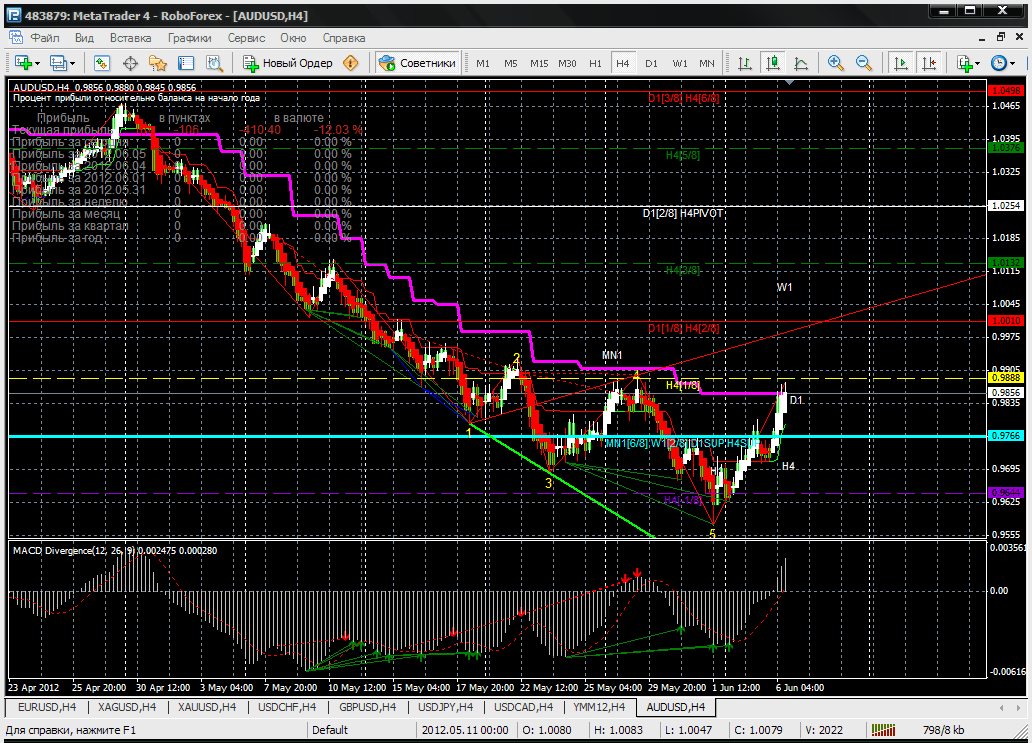Select the M30 timeframe
This screenshot has height=743, width=1032.
(x=567, y=63)
